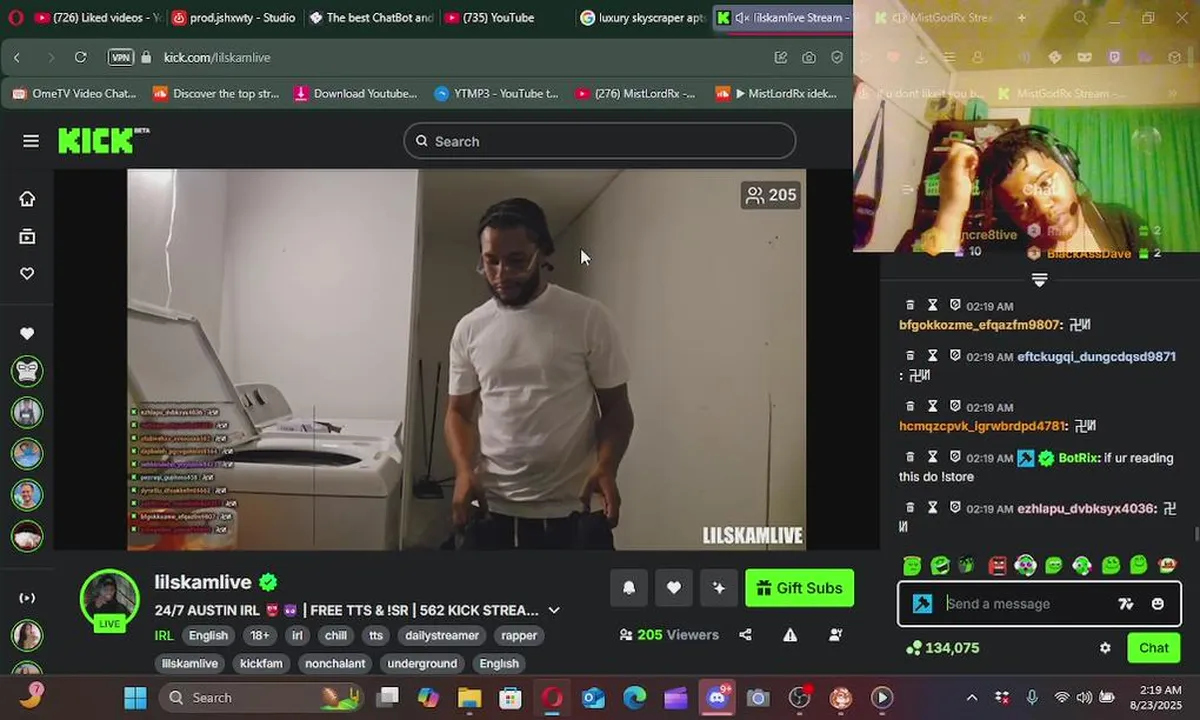
Task: Switch to The best ChatBot tab
Action: point(371,18)
